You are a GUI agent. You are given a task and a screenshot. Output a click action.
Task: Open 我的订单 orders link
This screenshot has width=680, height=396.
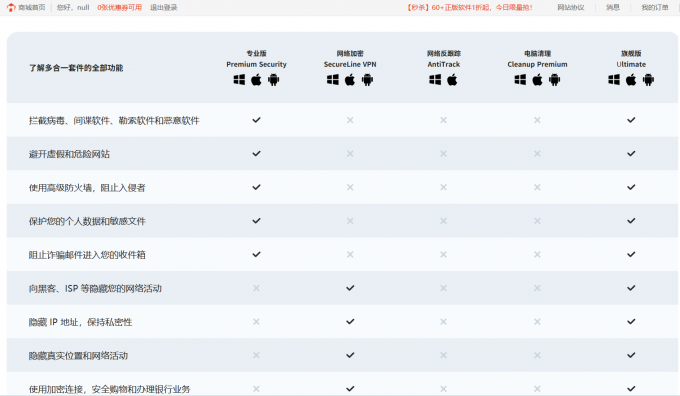(x=655, y=7)
